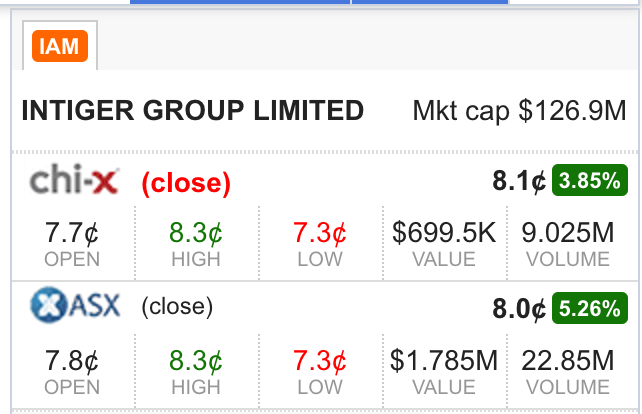The image size is (642, 414).
Task: Click the ASX last price 8.0¢
Action: point(519,308)
